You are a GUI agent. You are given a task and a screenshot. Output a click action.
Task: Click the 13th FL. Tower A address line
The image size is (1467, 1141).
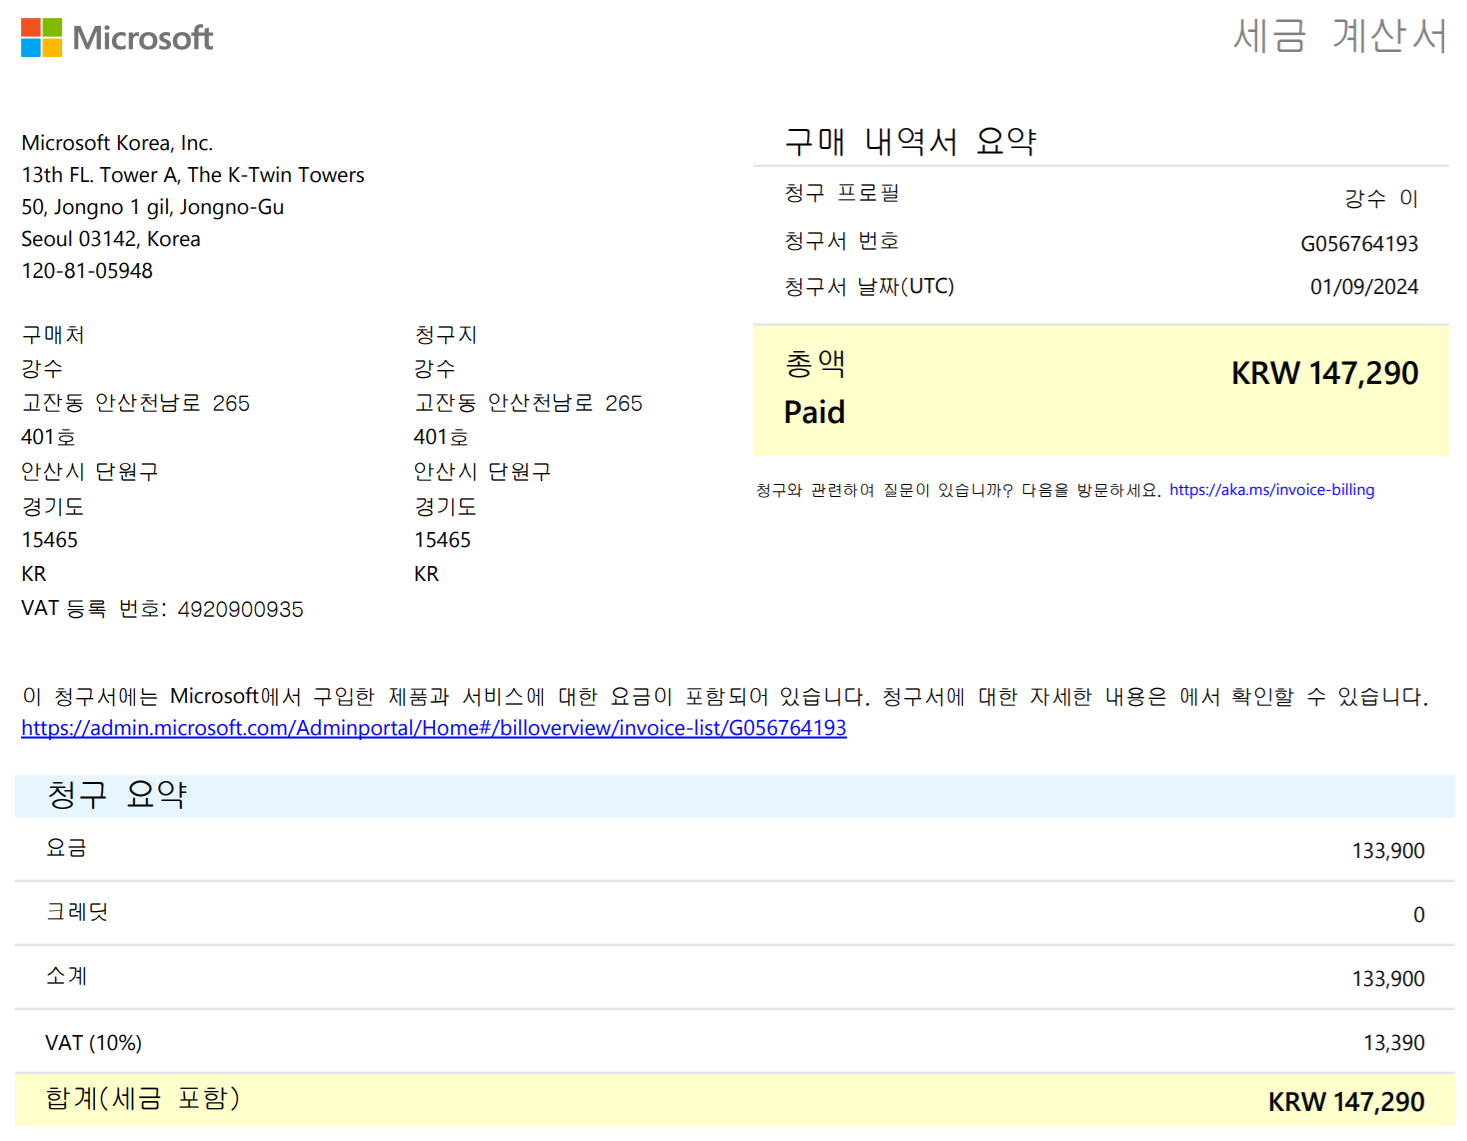pos(193,175)
